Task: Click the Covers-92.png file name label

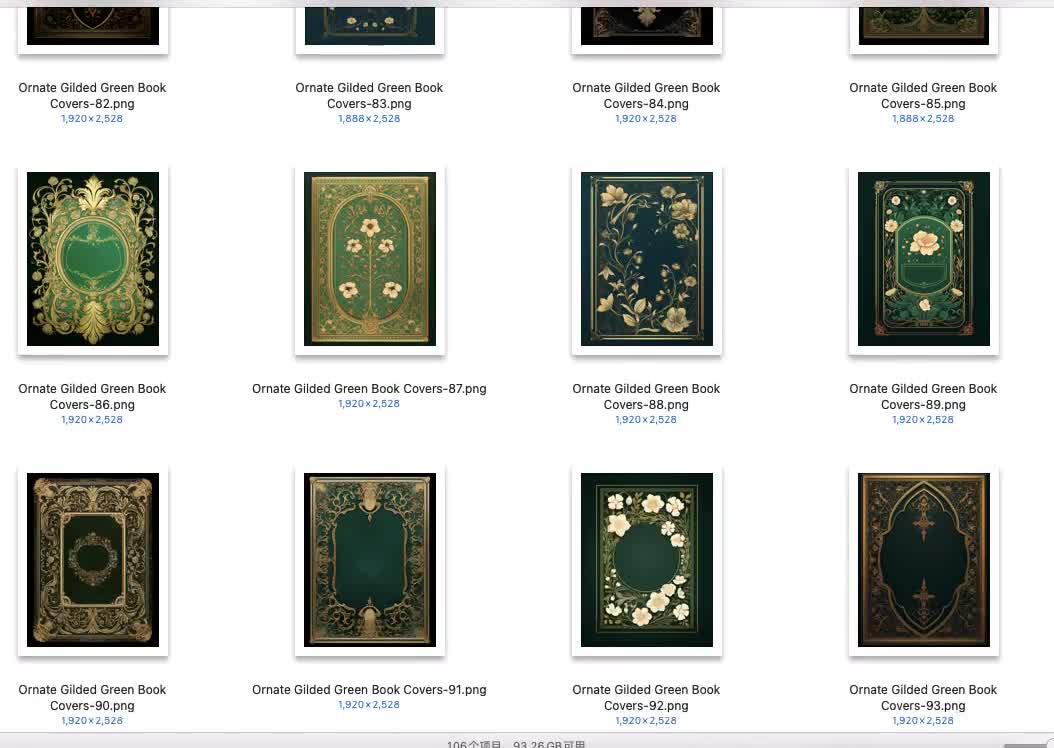Action: point(646,698)
